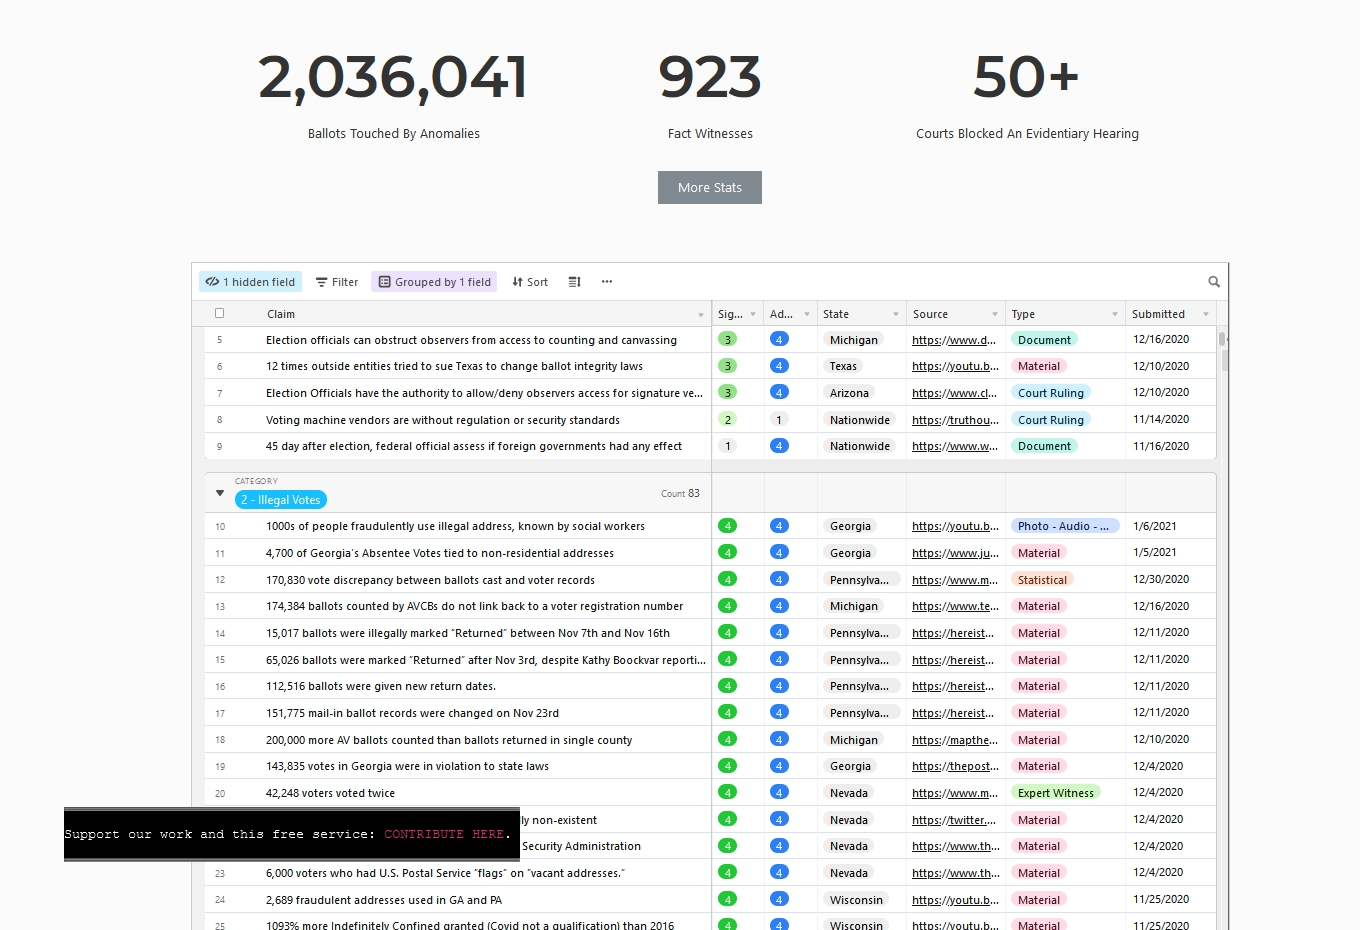Screen dimensions: 1360x930
Task: Select claim '2,689 fraudulent addresses used in GA and PA'
Action: (384, 900)
